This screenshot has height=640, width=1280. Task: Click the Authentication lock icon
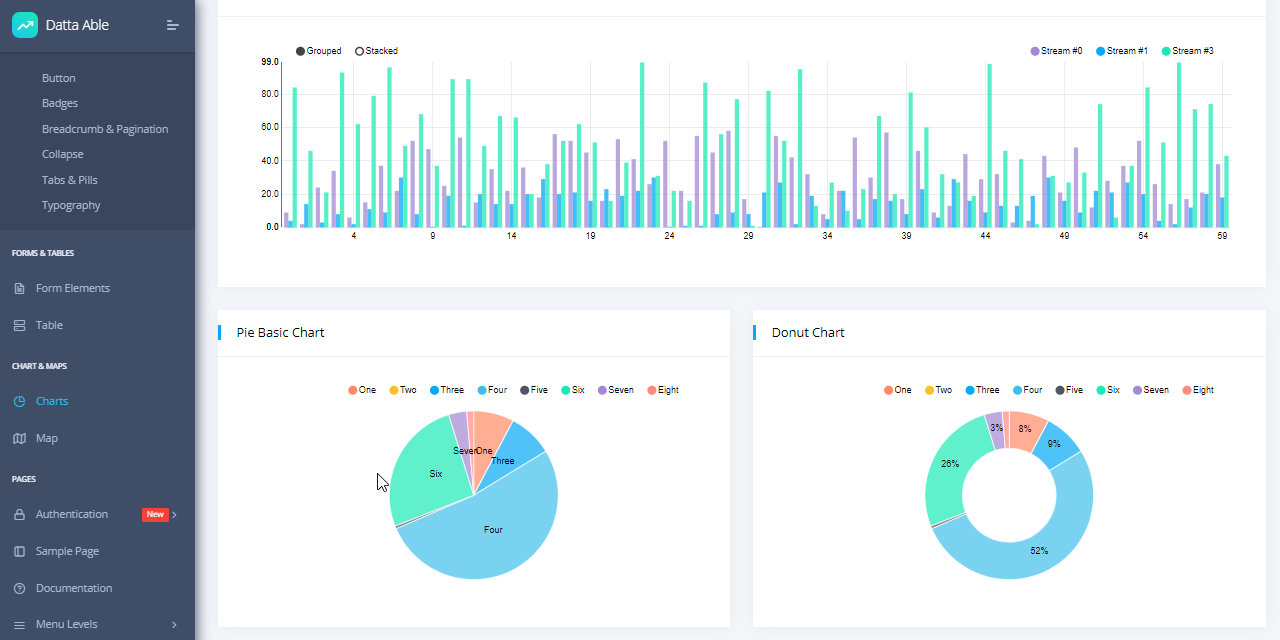(x=18, y=513)
